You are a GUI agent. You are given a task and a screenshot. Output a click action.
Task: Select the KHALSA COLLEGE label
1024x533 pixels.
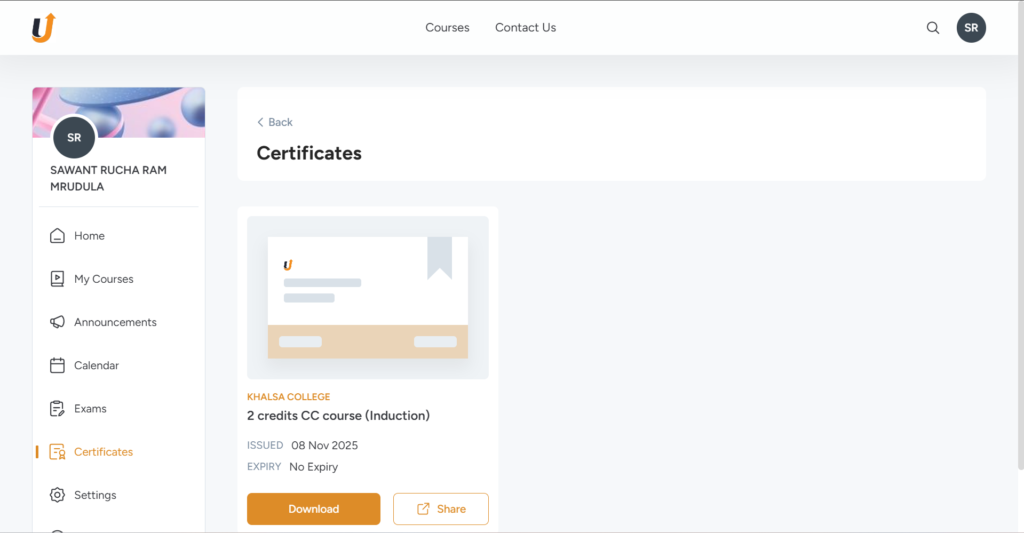click(288, 397)
